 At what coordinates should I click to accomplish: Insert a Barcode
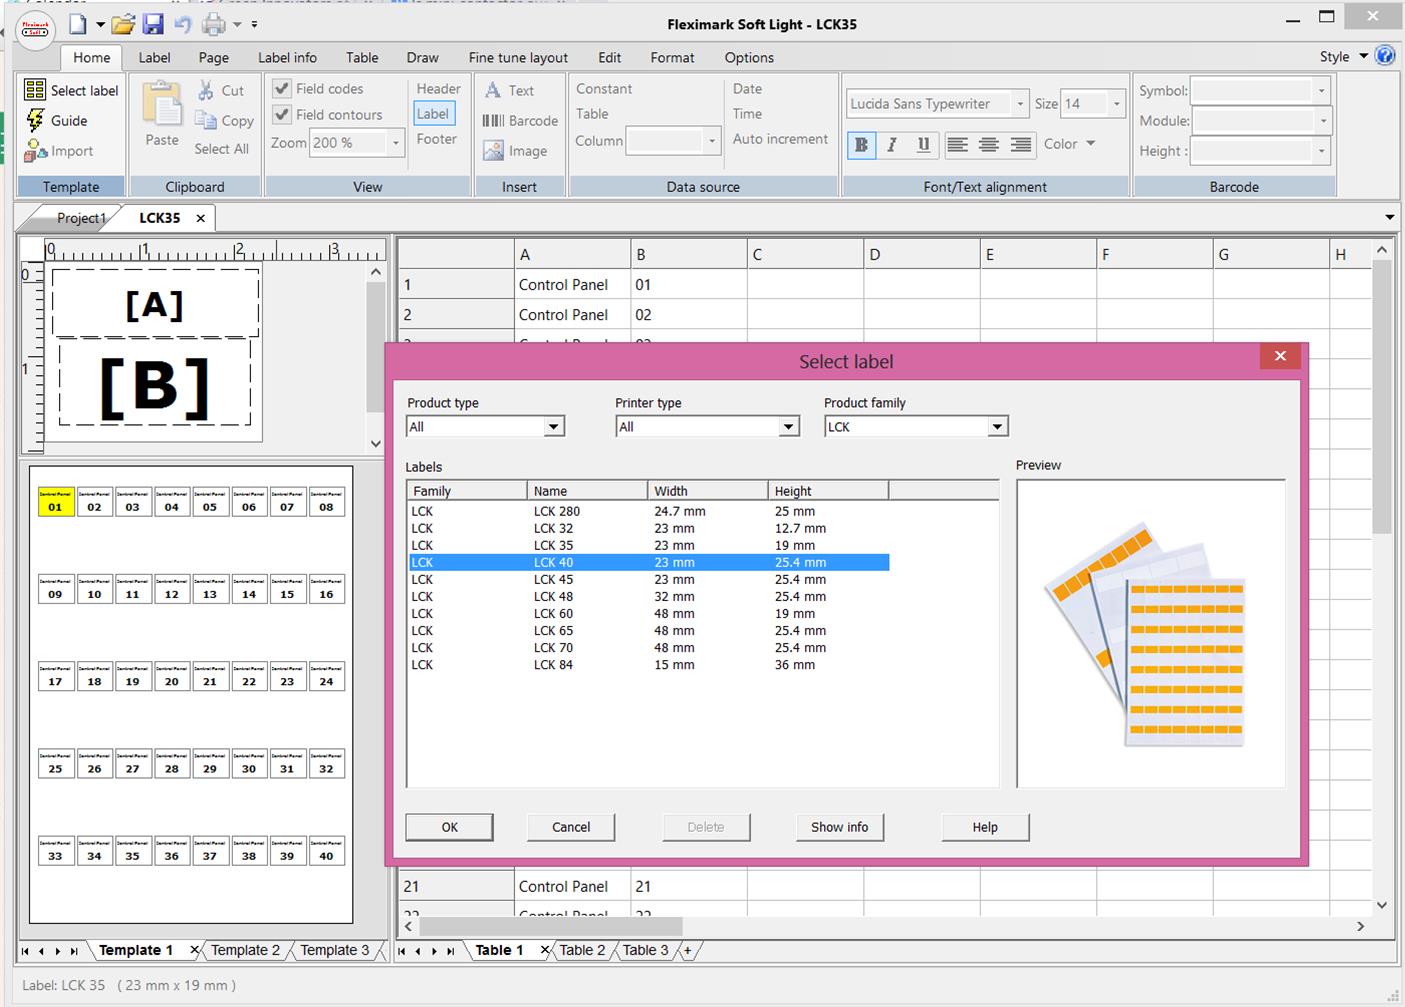(x=520, y=120)
